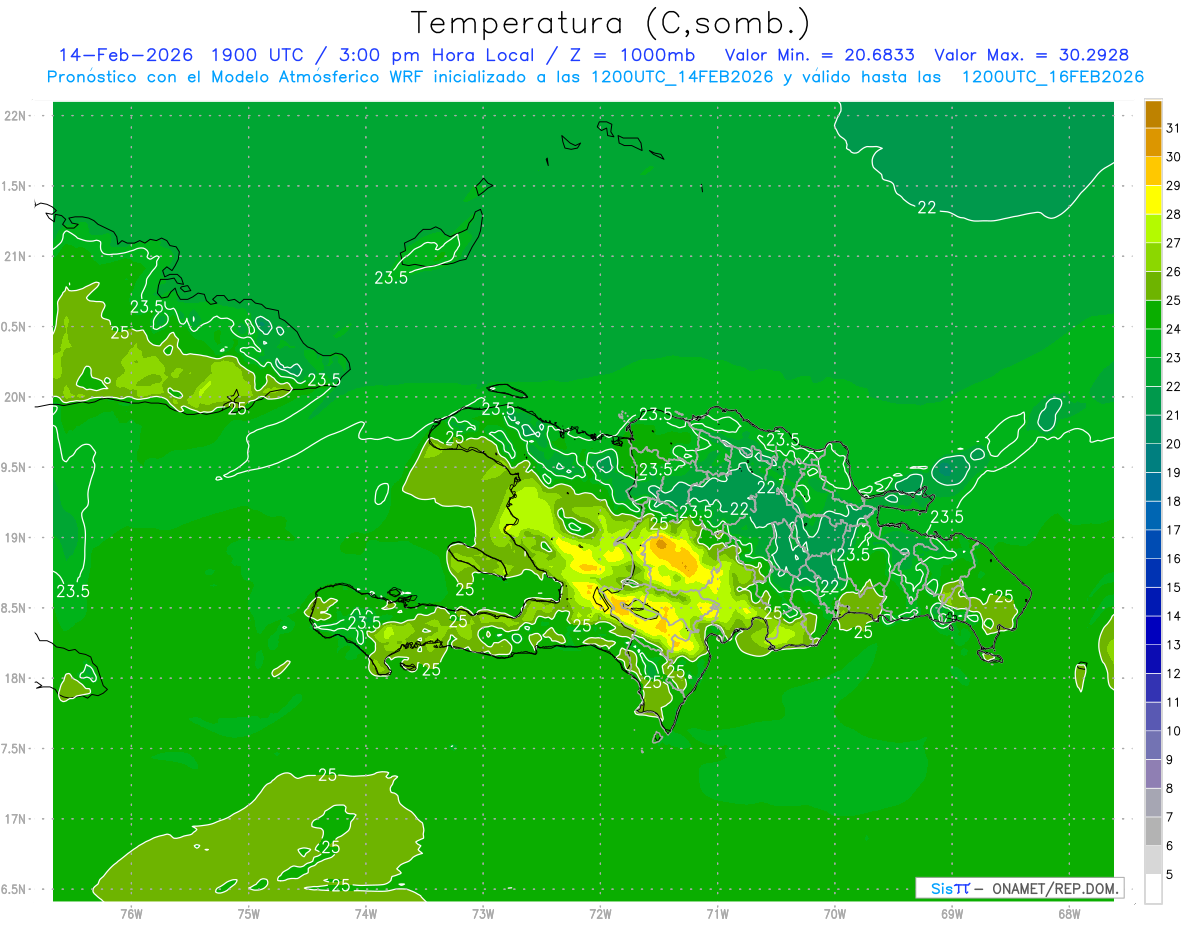This screenshot has height=927, width=1200.
Task: Click the "7.5N" latitude axis label
Action: pyautogui.click(x=15, y=749)
